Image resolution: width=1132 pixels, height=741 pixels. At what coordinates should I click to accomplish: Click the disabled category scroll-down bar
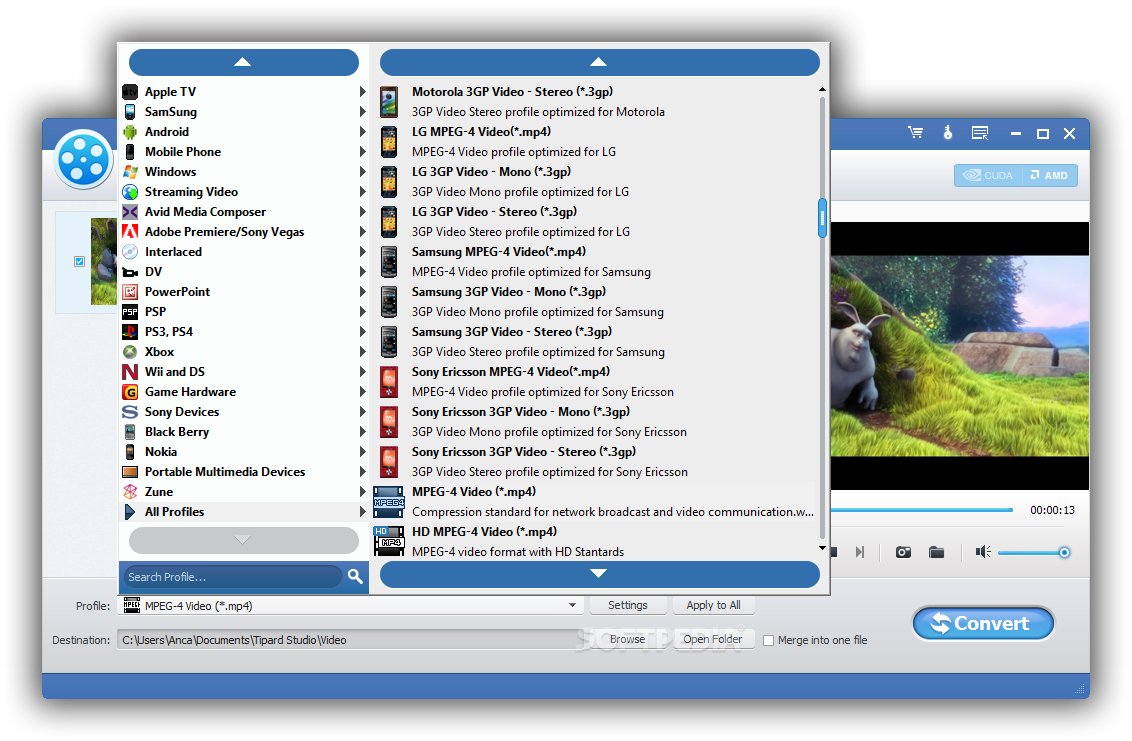[x=243, y=540]
